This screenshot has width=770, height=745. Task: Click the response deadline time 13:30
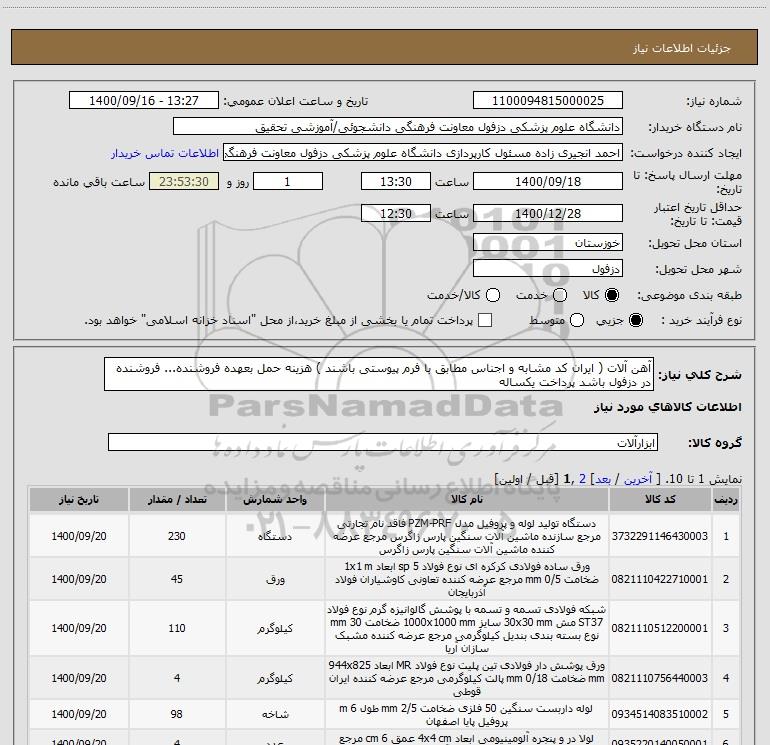point(396,181)
